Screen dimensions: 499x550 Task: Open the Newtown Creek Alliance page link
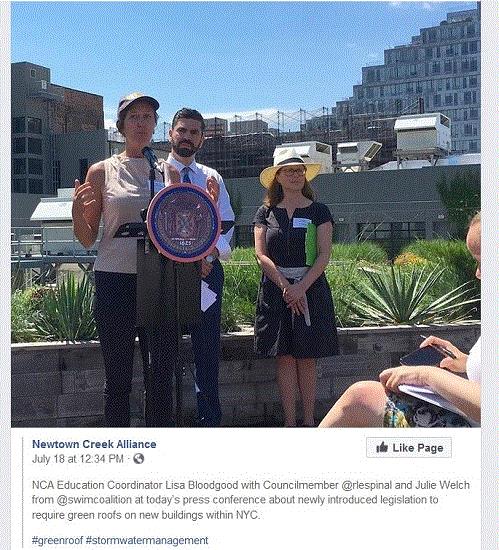click(94, 444)
